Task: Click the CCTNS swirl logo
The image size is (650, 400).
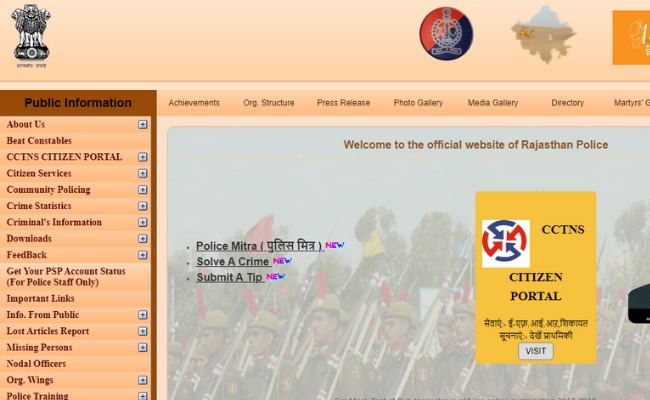Action: [506, 244]
